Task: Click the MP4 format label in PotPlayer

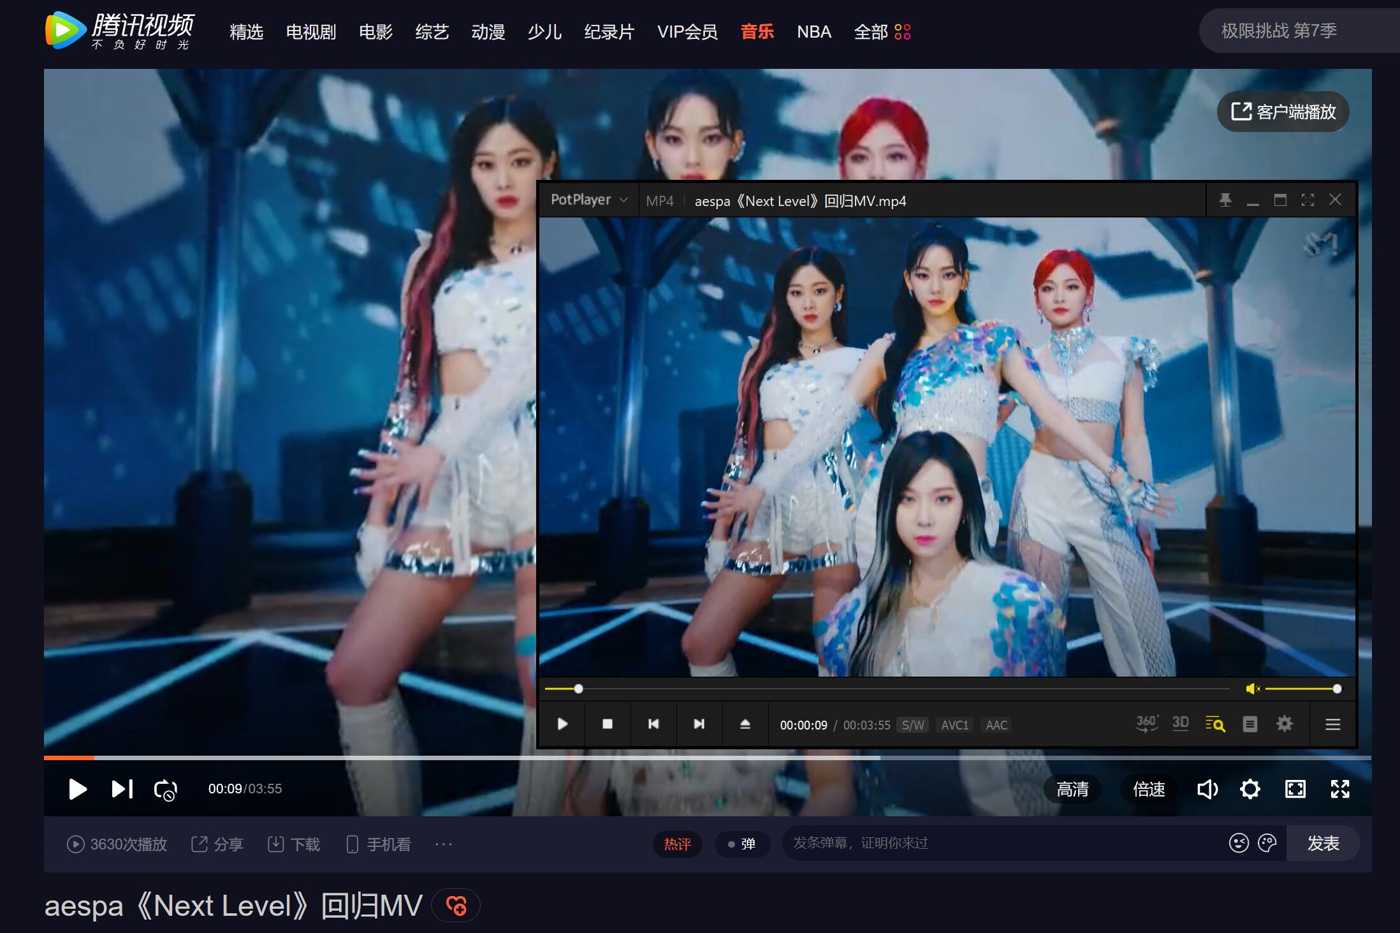Action: 660,201
